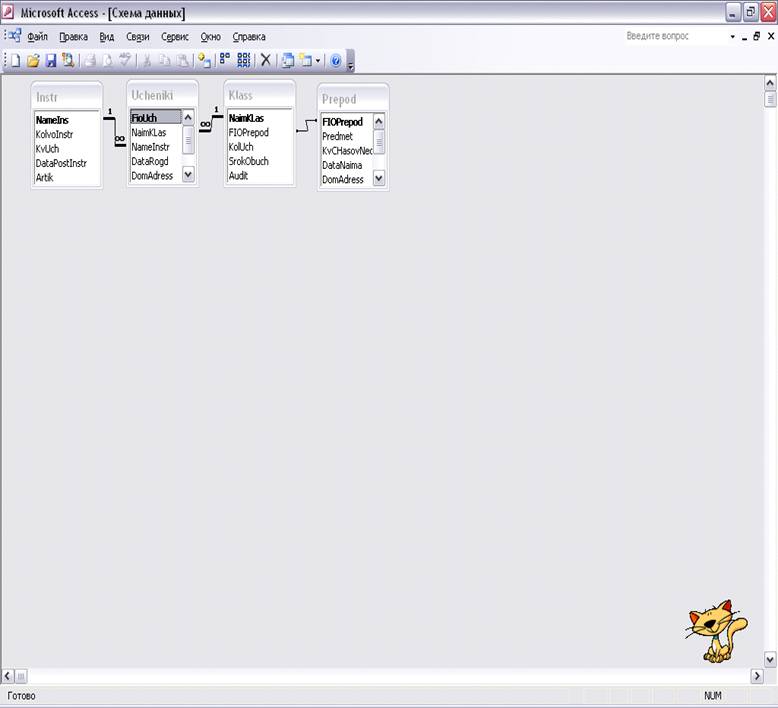Screen dimensions: 778x708
Task: Click the Database Window toolbar icon
Action: (x=288, y=61)
